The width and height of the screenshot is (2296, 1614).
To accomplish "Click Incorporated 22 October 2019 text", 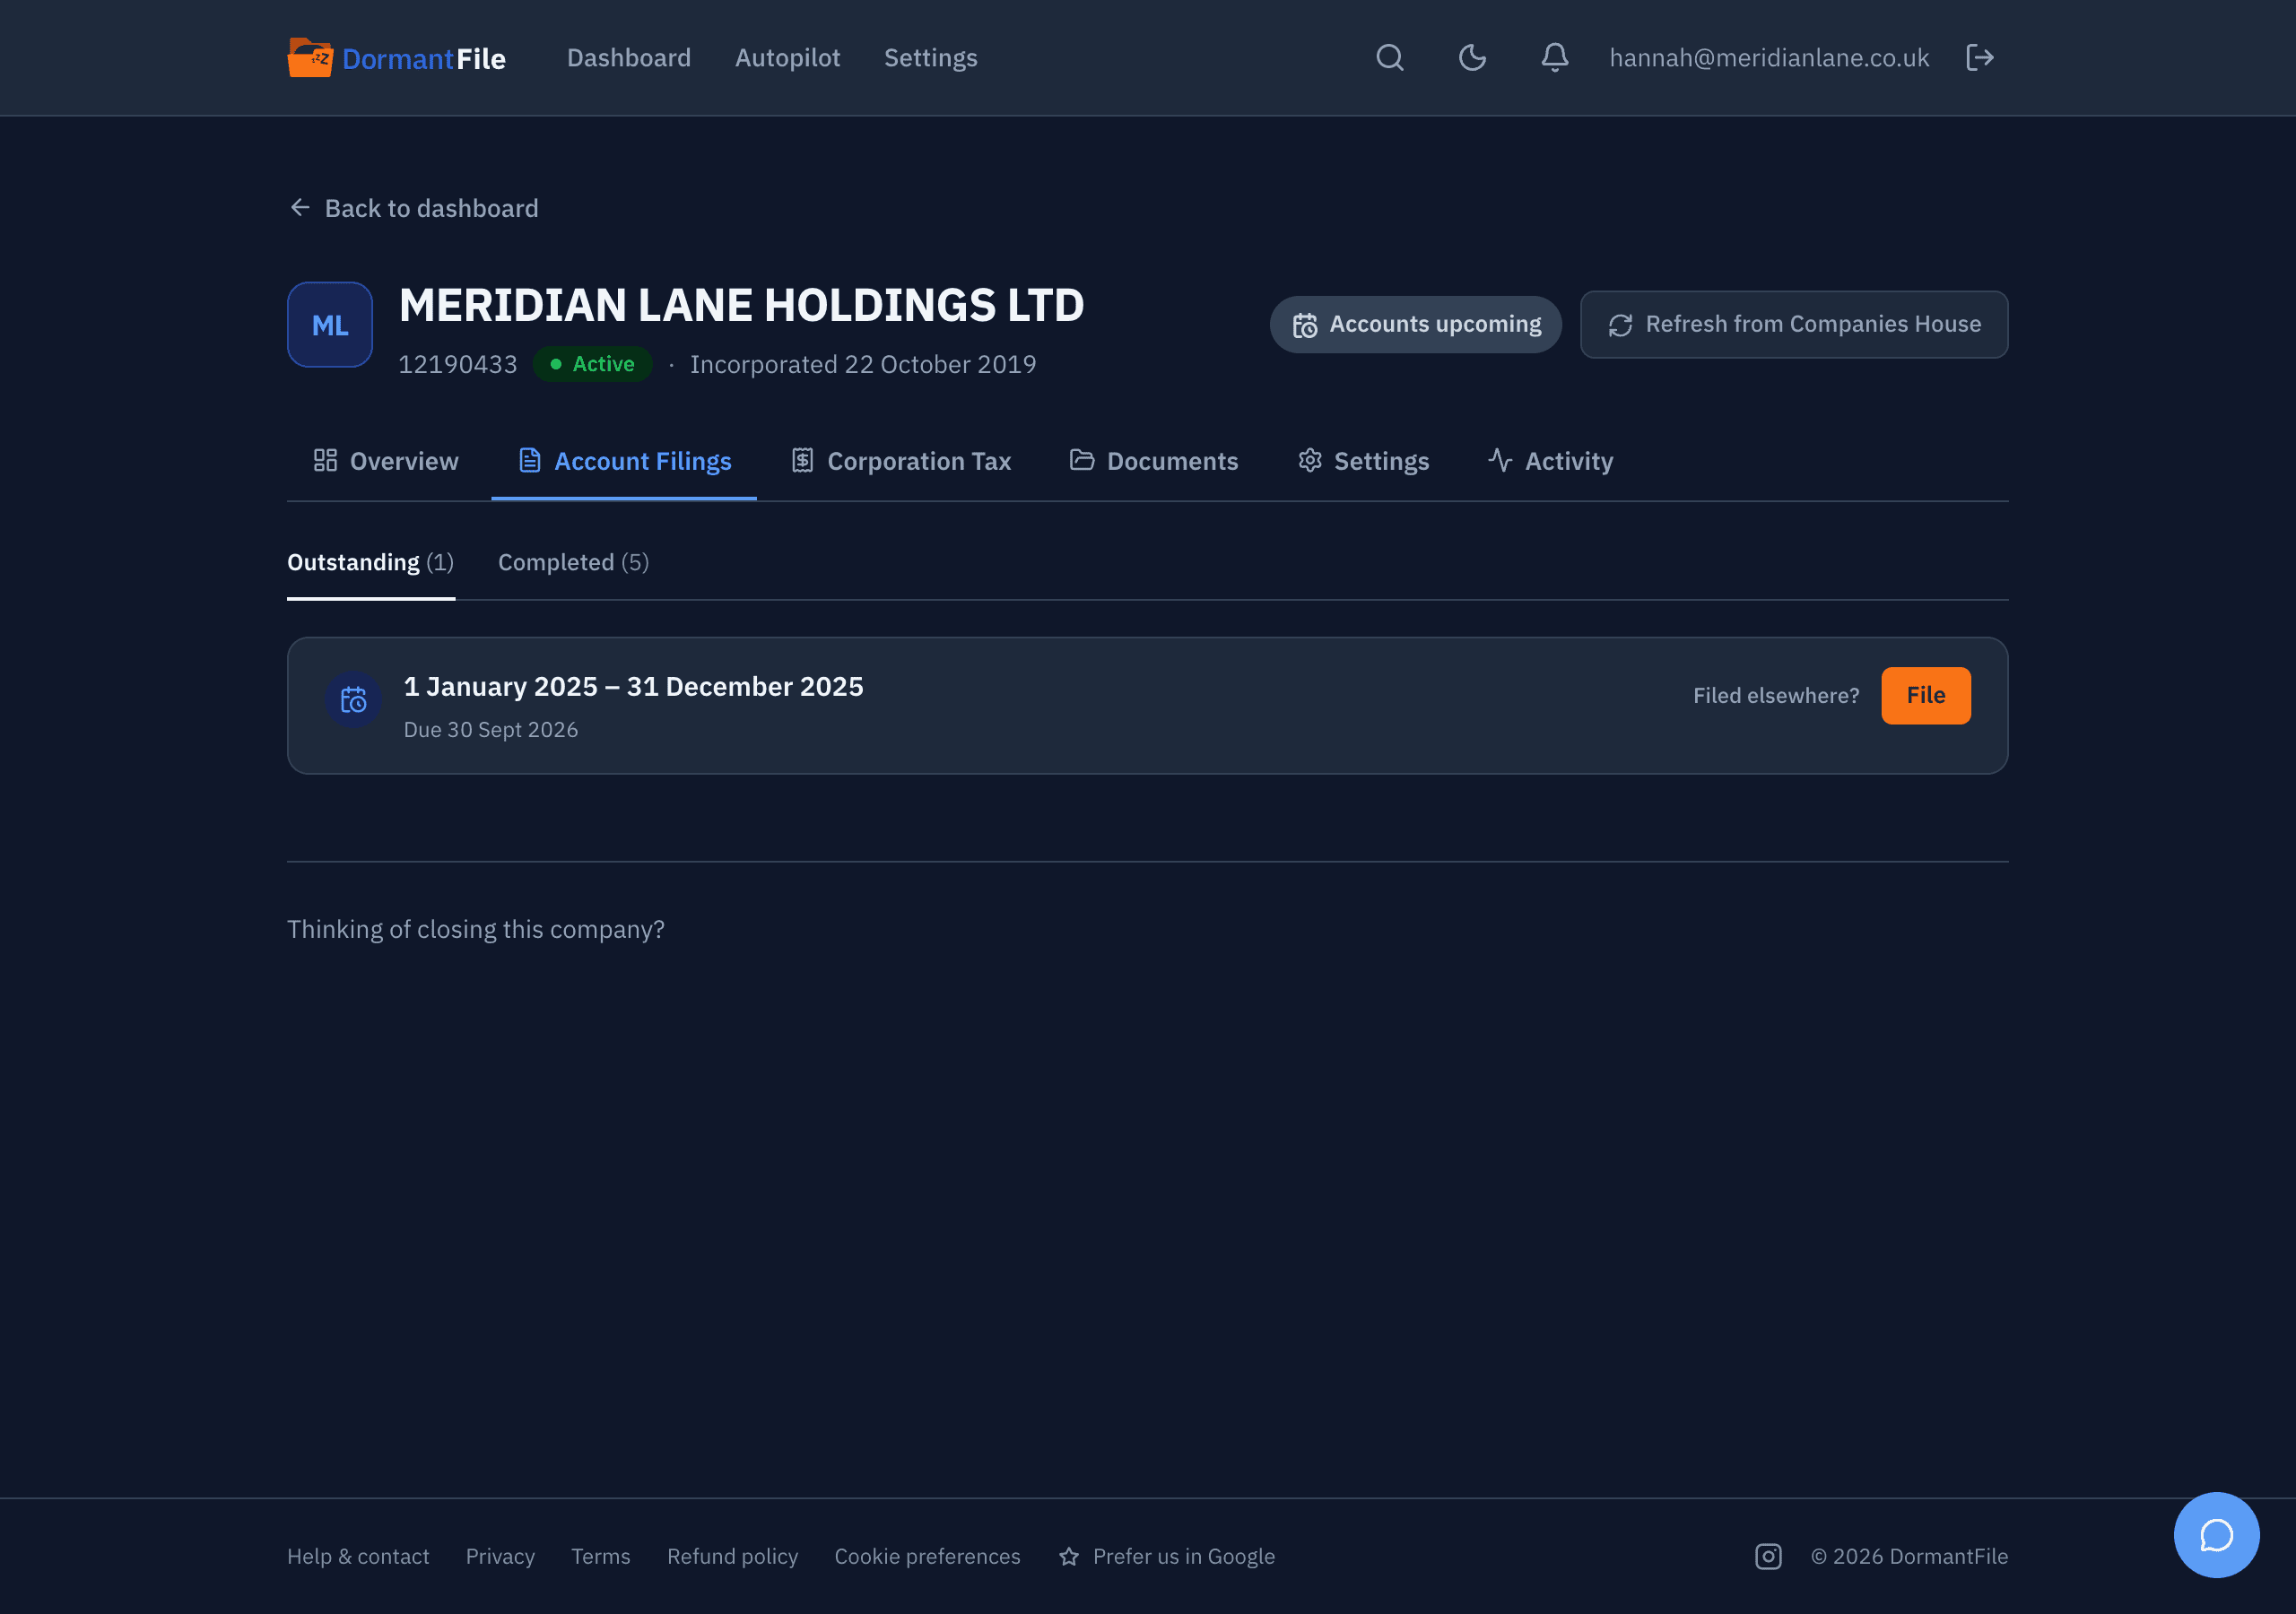I will coord(863,365).
